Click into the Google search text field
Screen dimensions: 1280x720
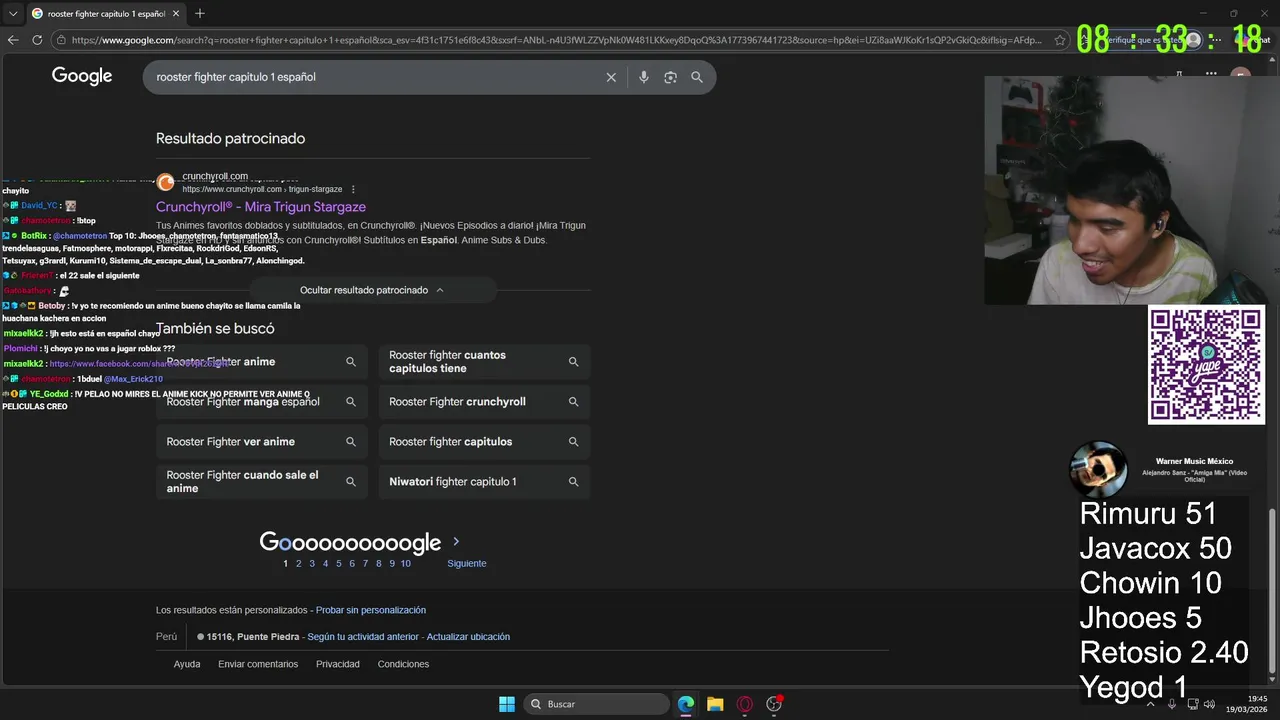(375, 77)
